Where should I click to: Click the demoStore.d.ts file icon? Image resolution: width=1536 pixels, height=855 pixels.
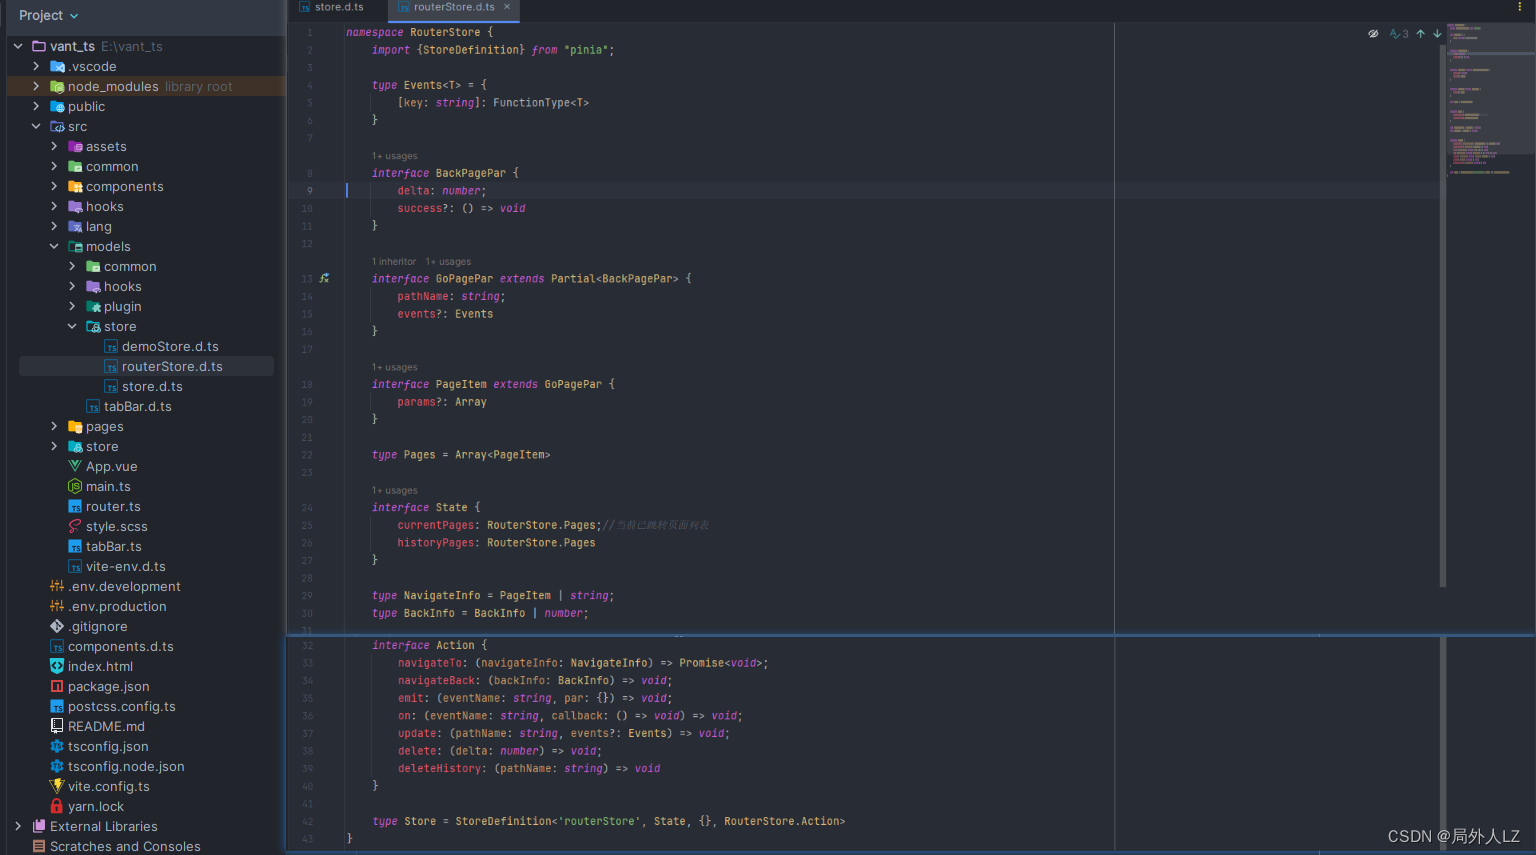point(111,346)
